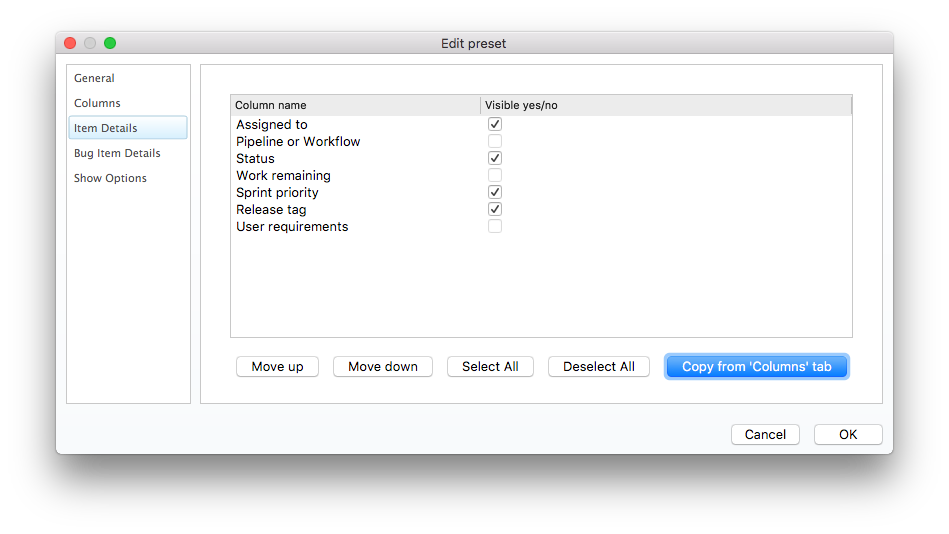This screenshot has width=949, height=534.
Task: Disable Release tag visibility checkbox
Action: click(x=494, y=209)
